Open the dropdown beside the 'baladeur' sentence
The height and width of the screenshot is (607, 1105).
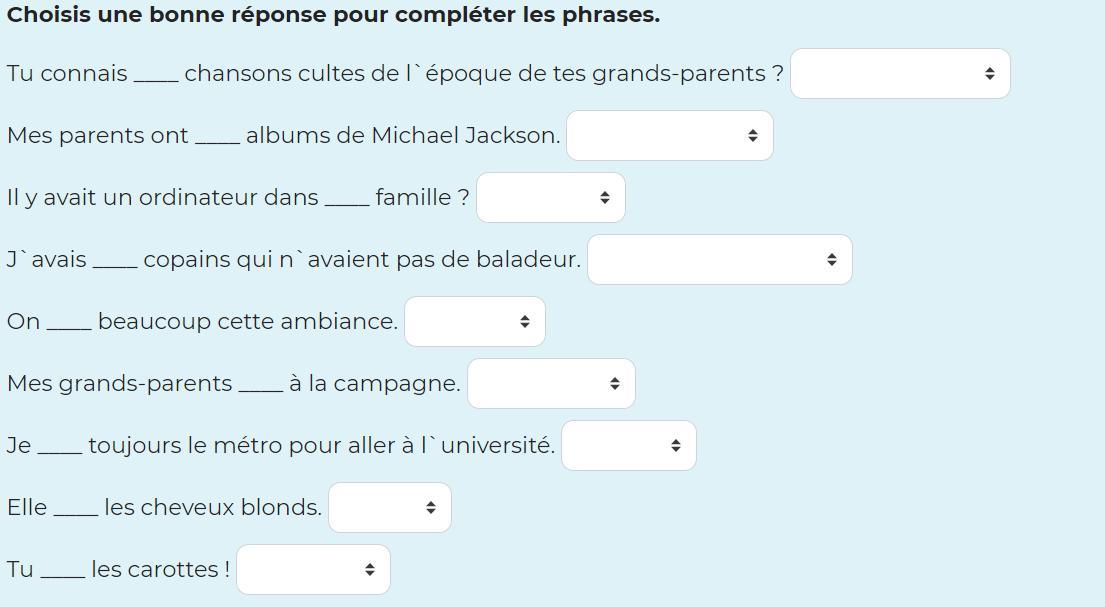(719, 260)
